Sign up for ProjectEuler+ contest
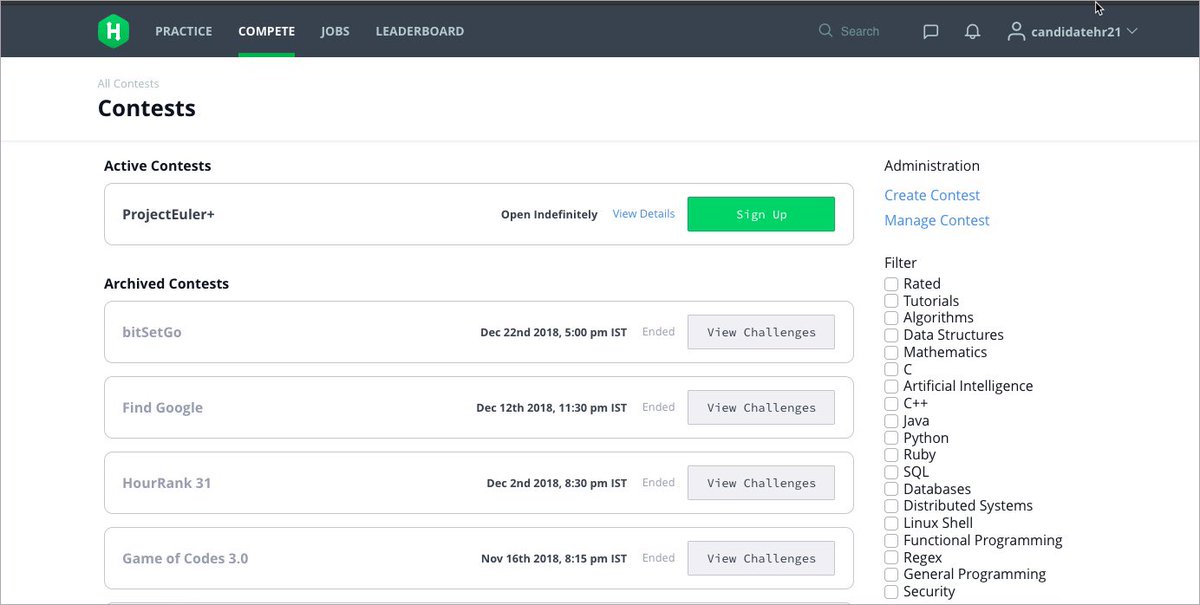Screen dimensions: 1200x605 click(761, 214)
